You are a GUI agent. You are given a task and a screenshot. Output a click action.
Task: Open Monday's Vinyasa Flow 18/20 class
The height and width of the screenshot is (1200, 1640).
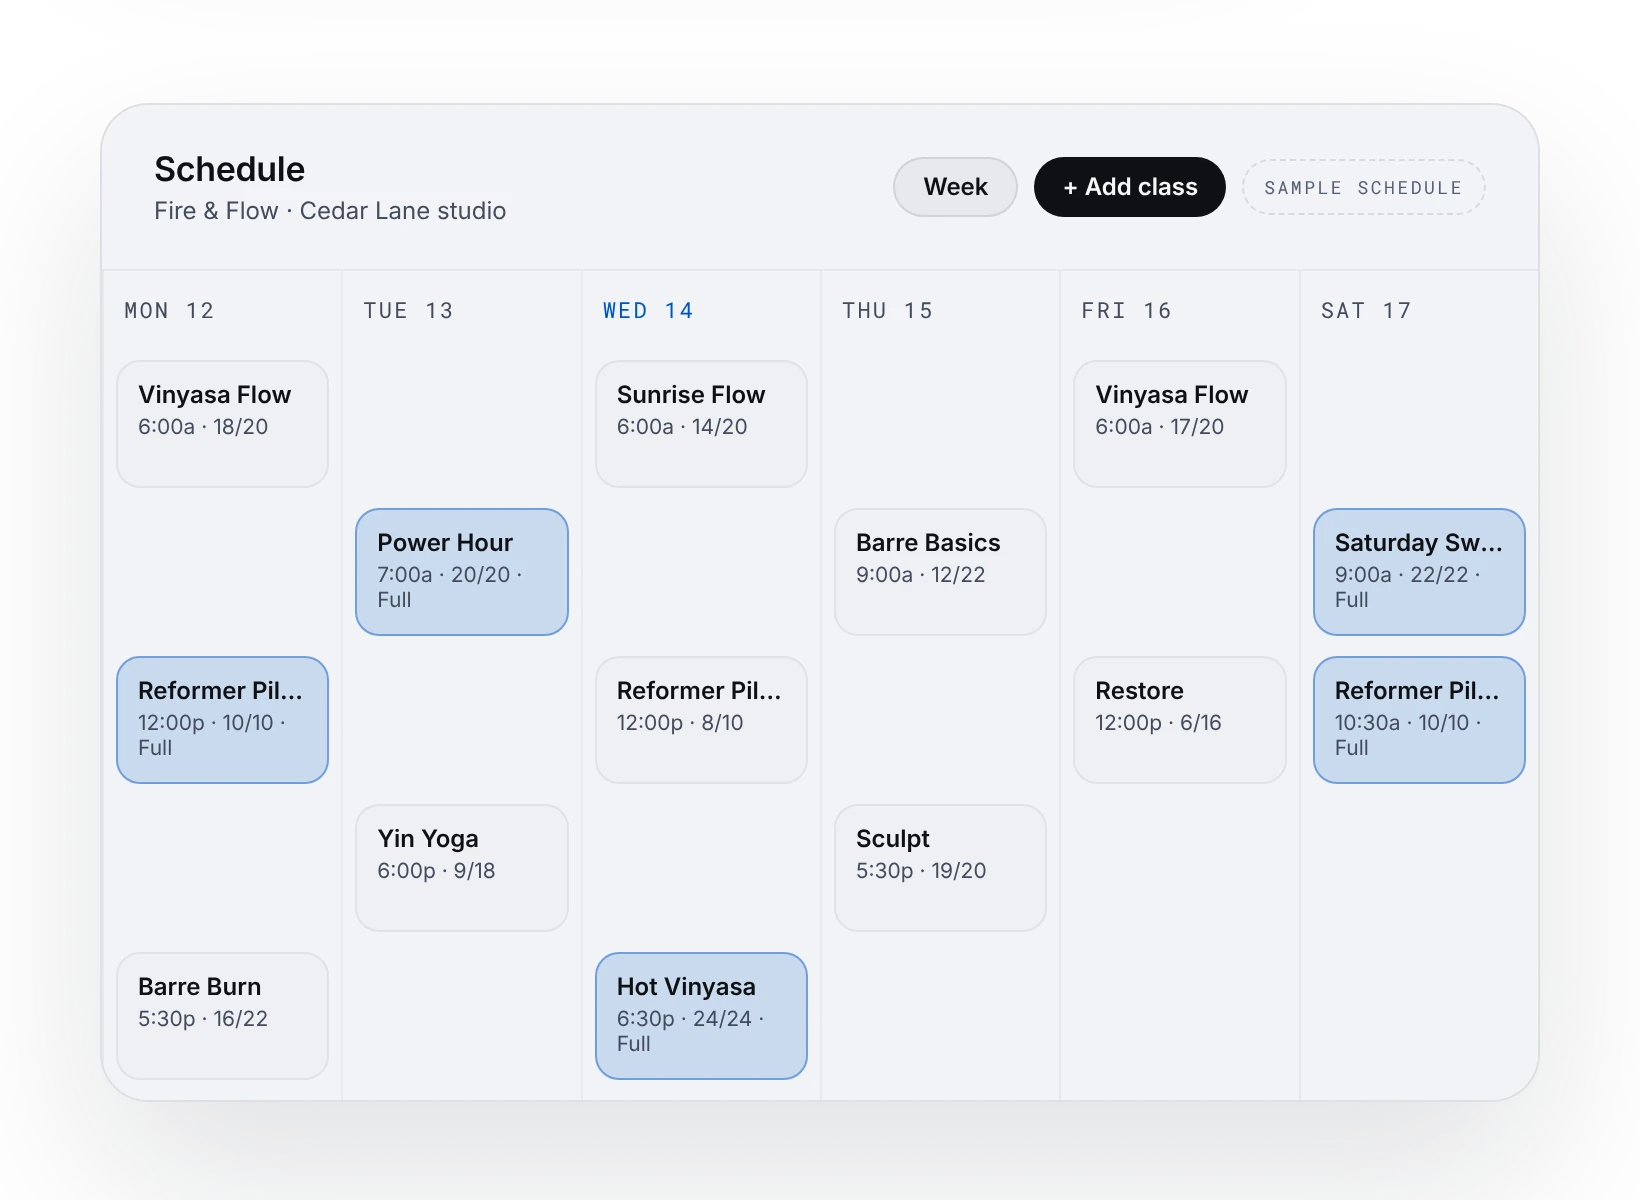[222, 424]
